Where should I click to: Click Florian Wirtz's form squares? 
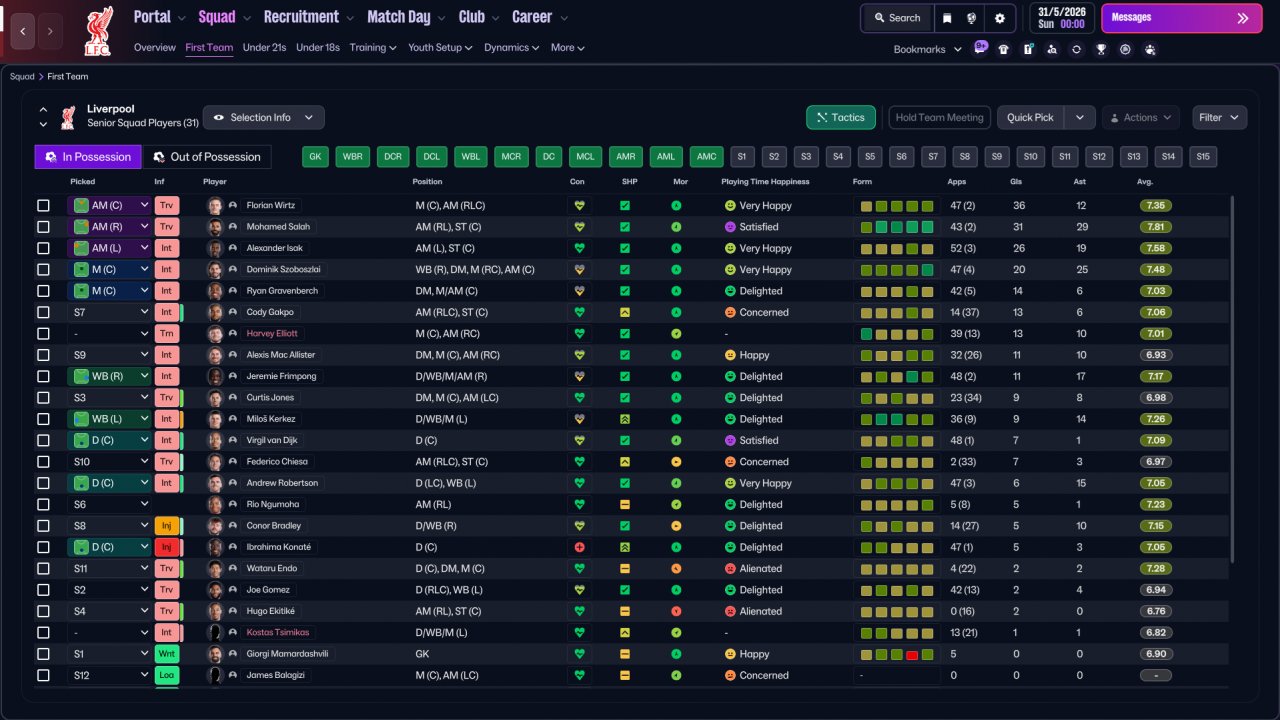[897, 205]
